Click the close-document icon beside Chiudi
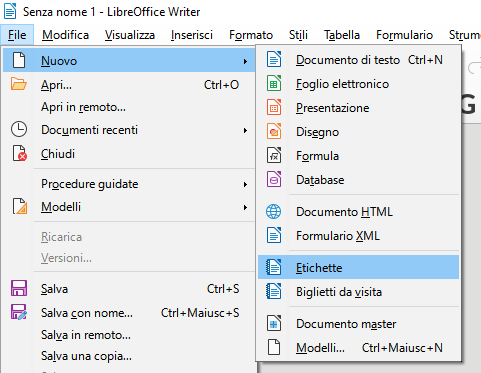This screenshot has height=373, width=481. [19, 153]
